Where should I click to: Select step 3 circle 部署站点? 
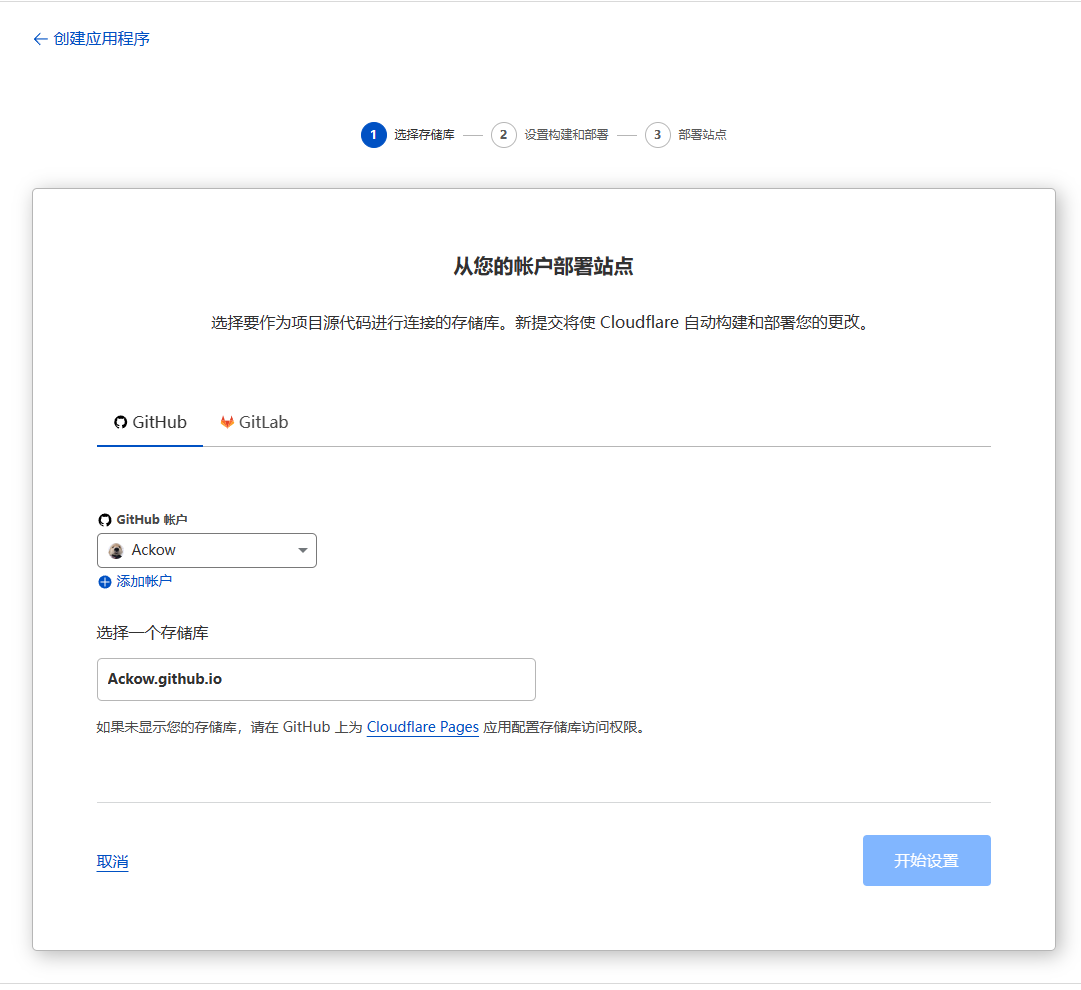[x=657, y=134]
